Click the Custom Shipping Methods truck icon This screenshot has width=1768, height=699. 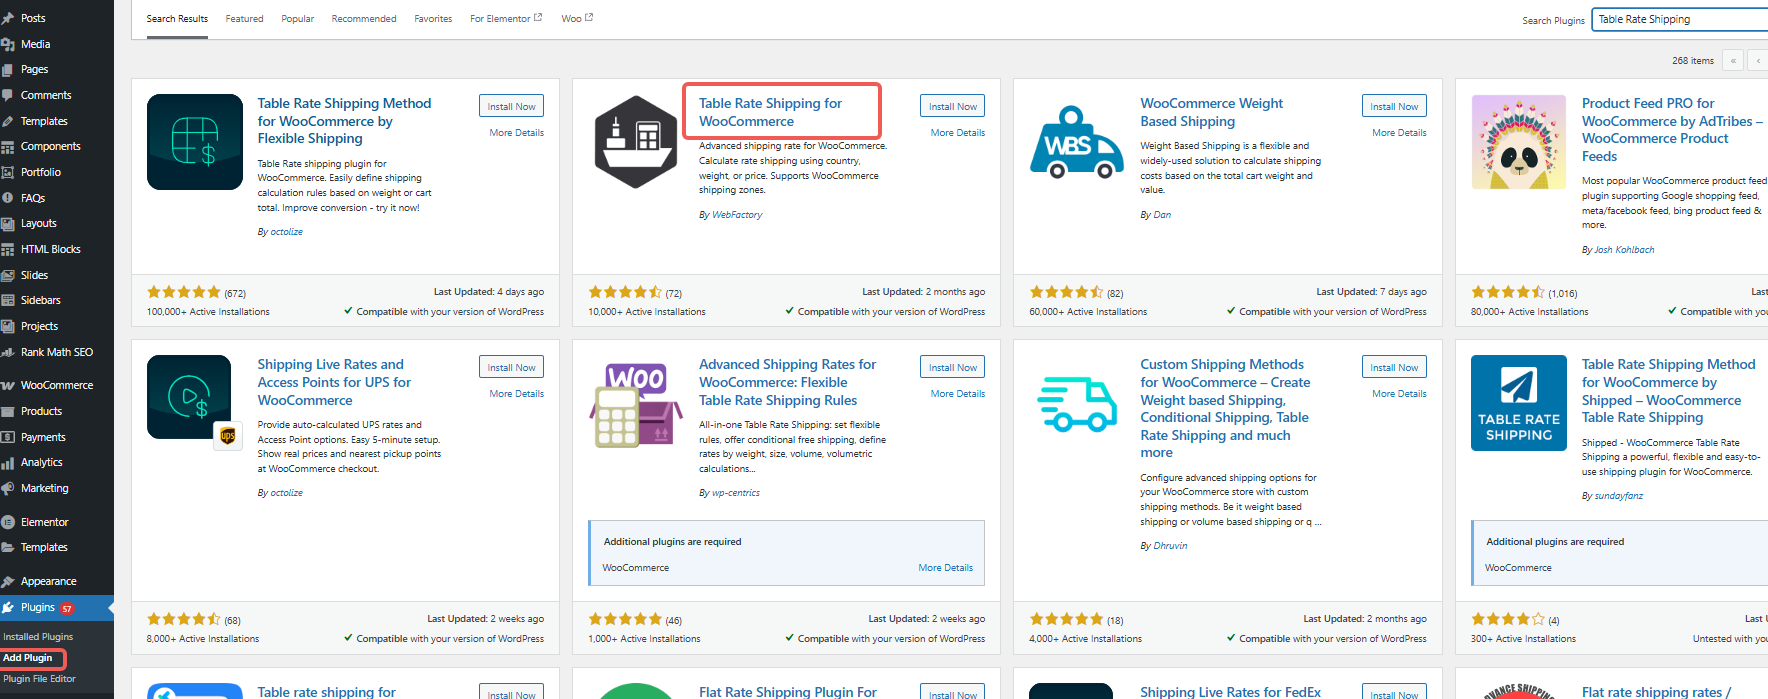click(1077, 404)
